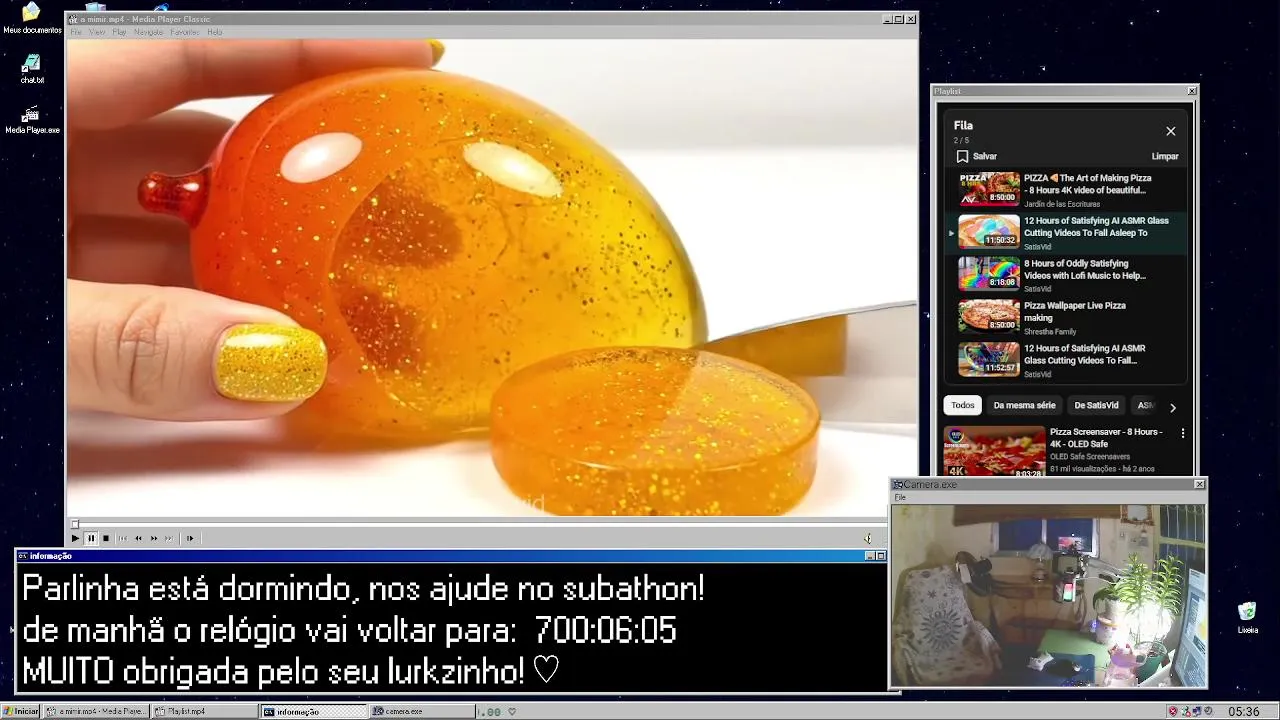Switch to Playlist.mp4 taskbar item
This screenshot has height=720, width=1280.
pyautogui.click(x=204, y=711)
